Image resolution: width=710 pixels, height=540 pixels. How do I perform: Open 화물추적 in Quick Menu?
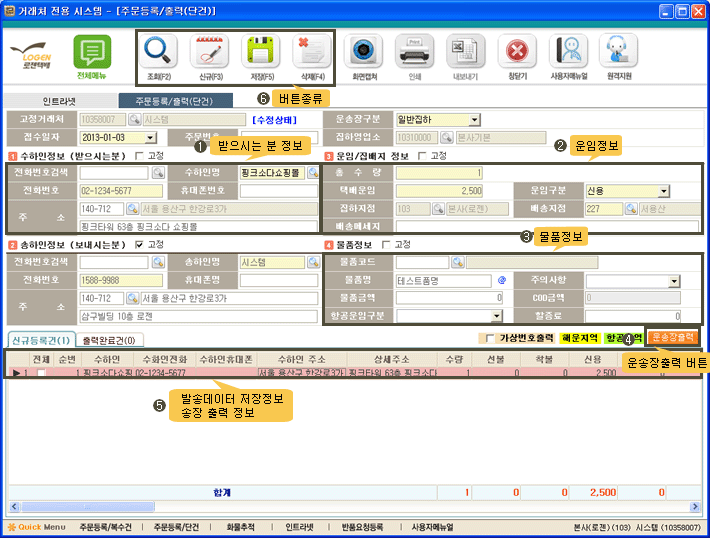click(240, 527)
